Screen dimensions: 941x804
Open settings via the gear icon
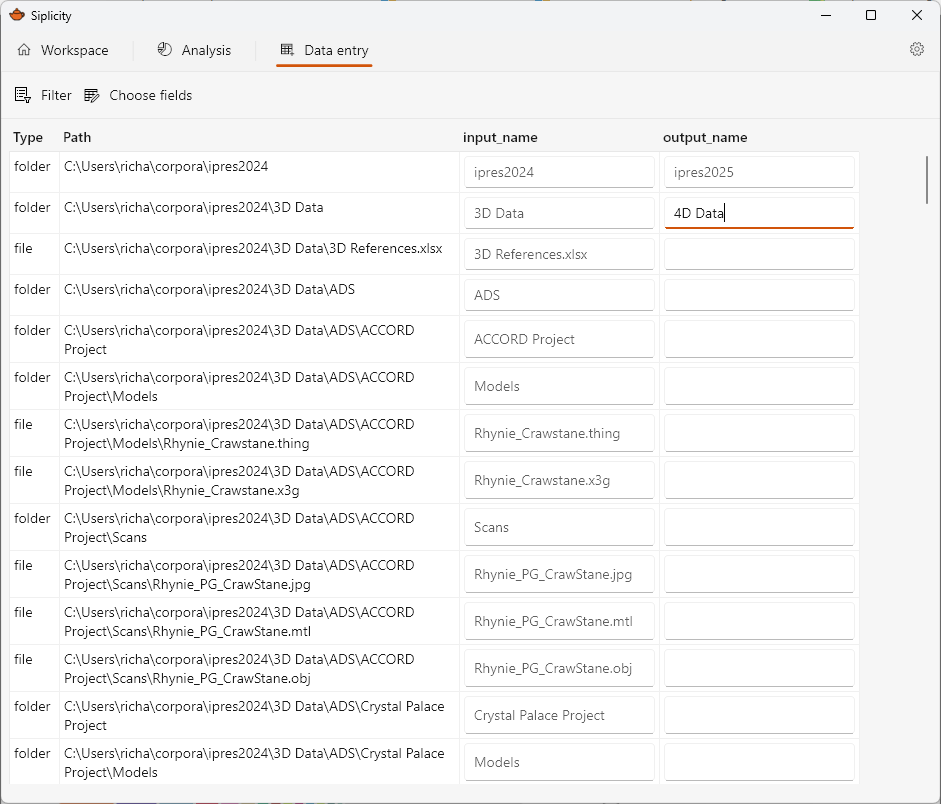(x=917, y=48)
